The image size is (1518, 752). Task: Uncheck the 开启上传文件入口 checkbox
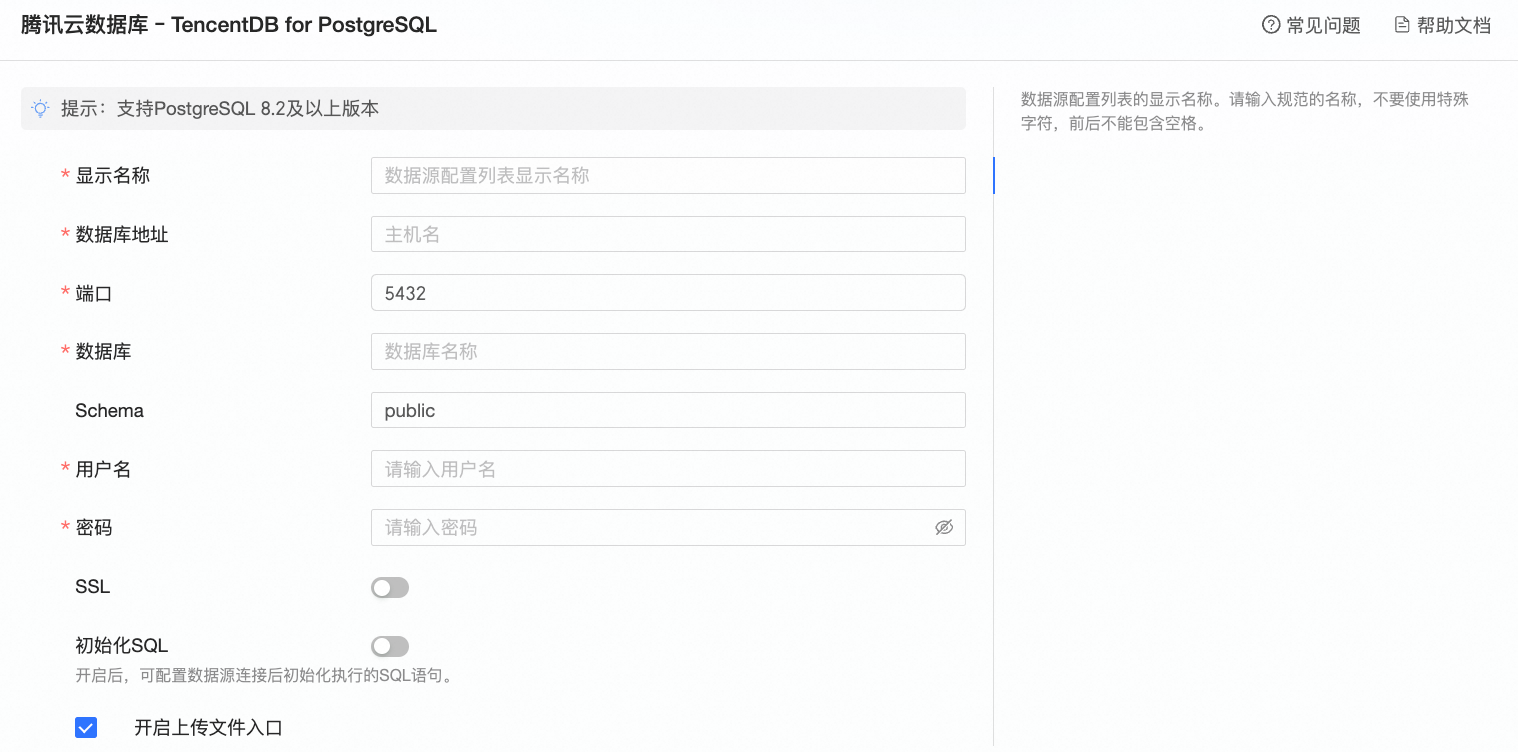(86, 728)
